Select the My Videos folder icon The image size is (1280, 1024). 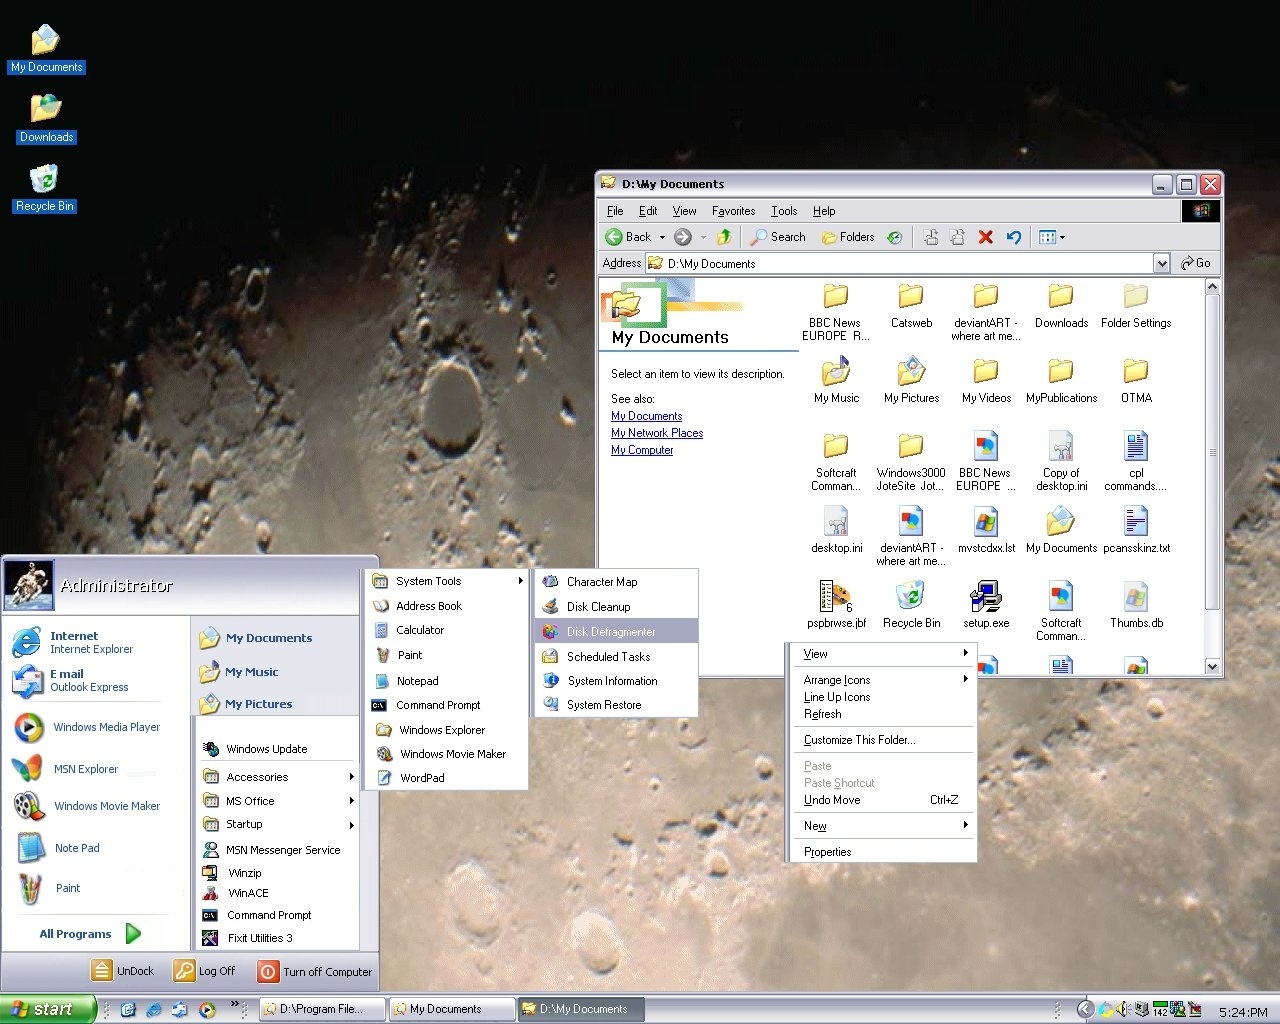986,371
